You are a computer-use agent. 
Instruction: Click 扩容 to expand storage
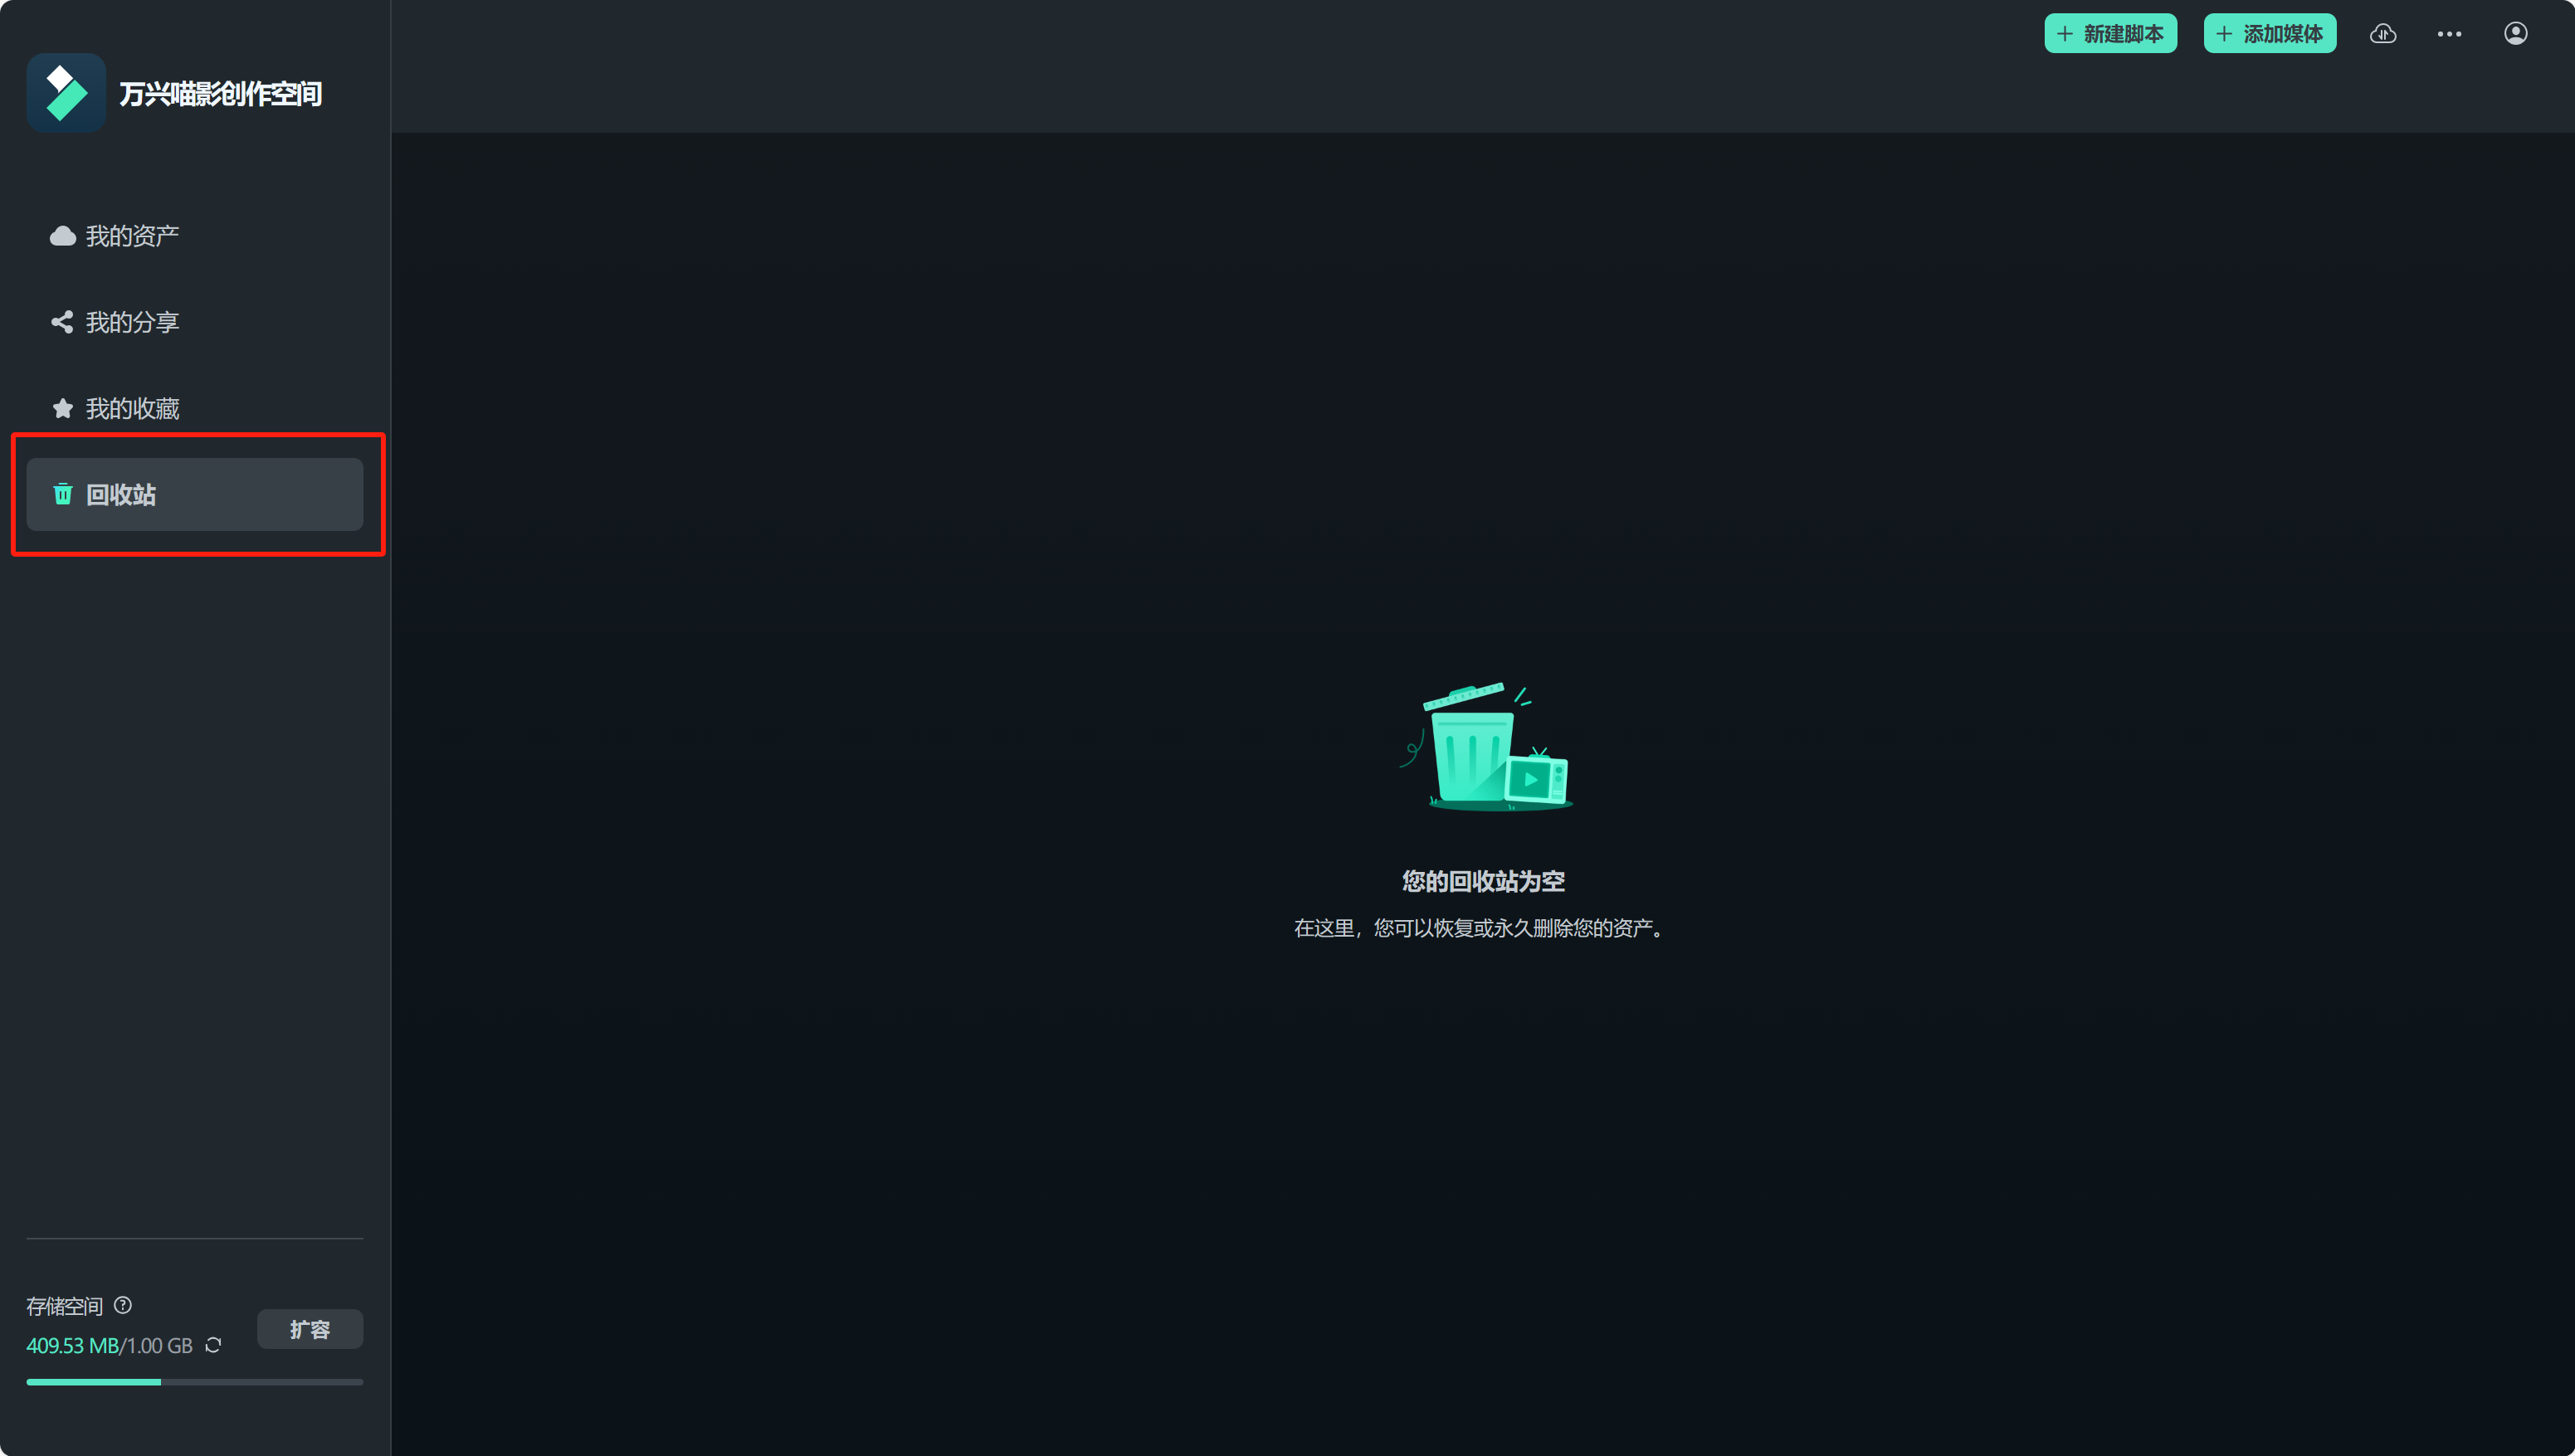point(310,1329)
